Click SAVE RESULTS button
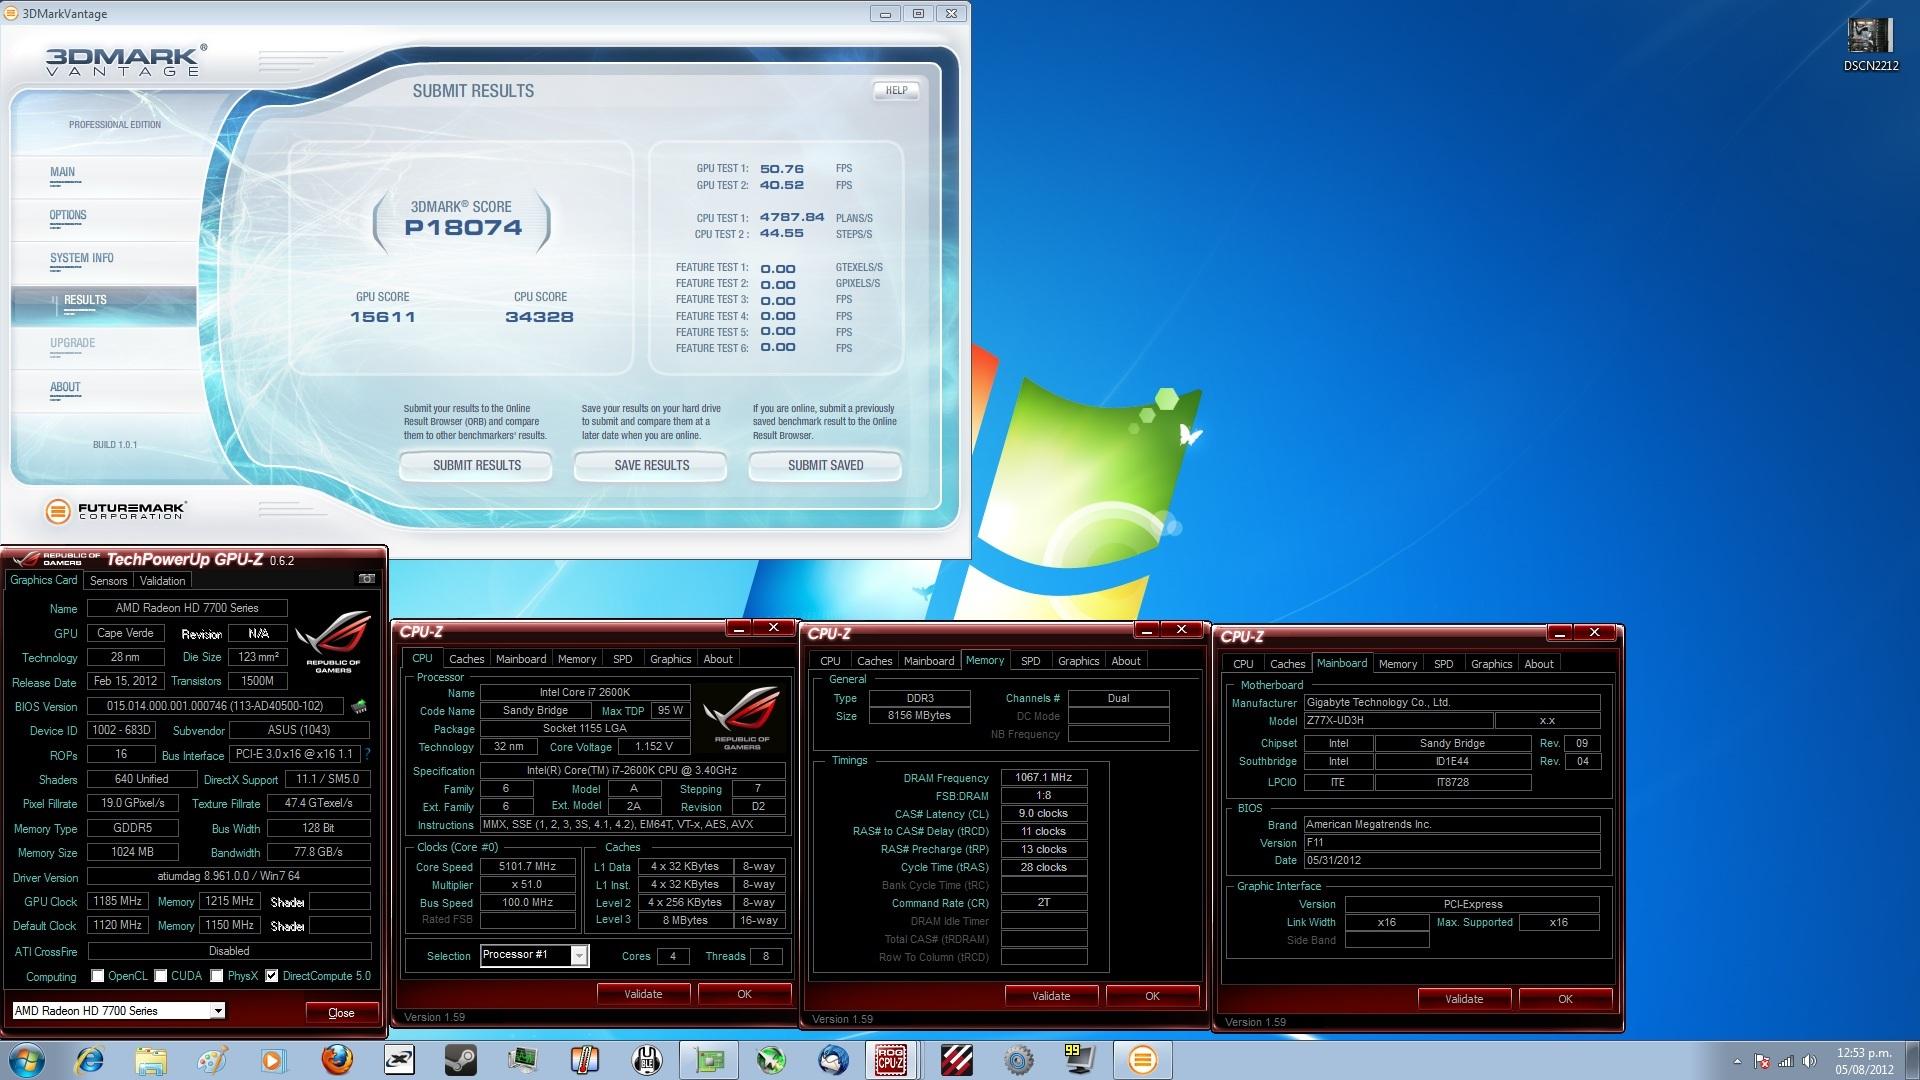 (x=651, y=466)
